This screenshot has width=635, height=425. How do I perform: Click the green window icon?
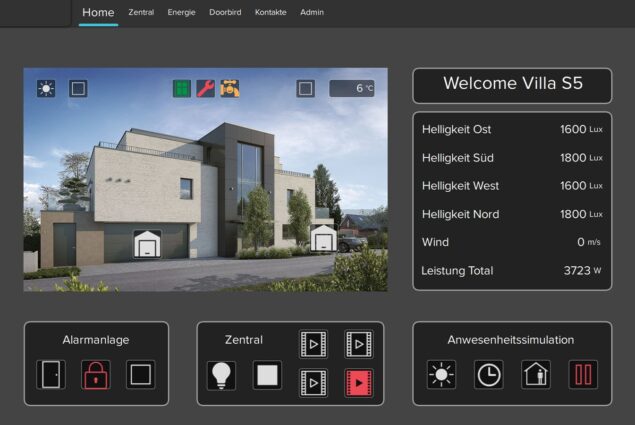coord(182,88)
